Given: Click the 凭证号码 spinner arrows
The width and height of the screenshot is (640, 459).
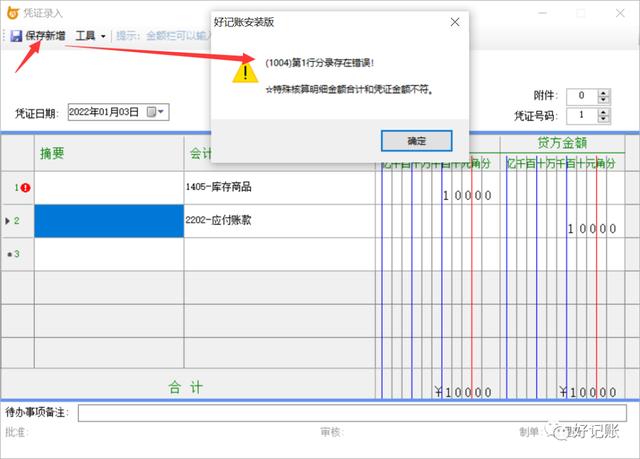Looking at the screenshot, I should (x=603, y=115).
